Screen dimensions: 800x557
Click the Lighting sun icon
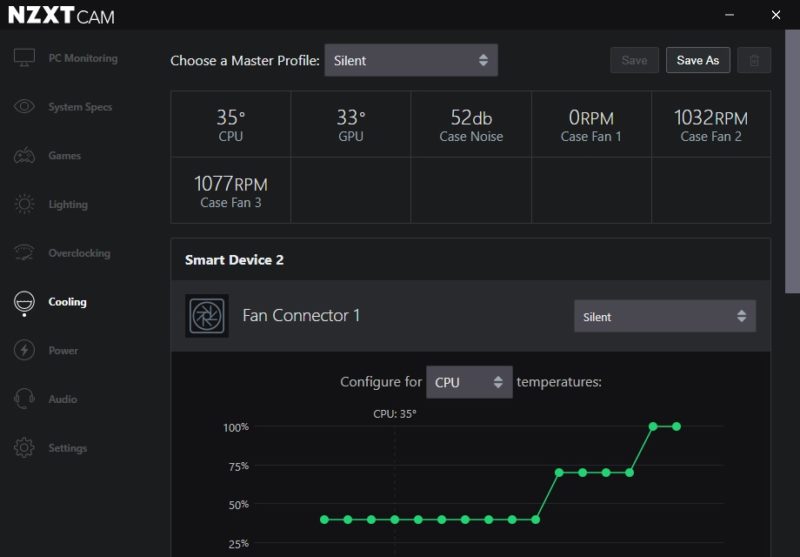click(x=24, y=204)
